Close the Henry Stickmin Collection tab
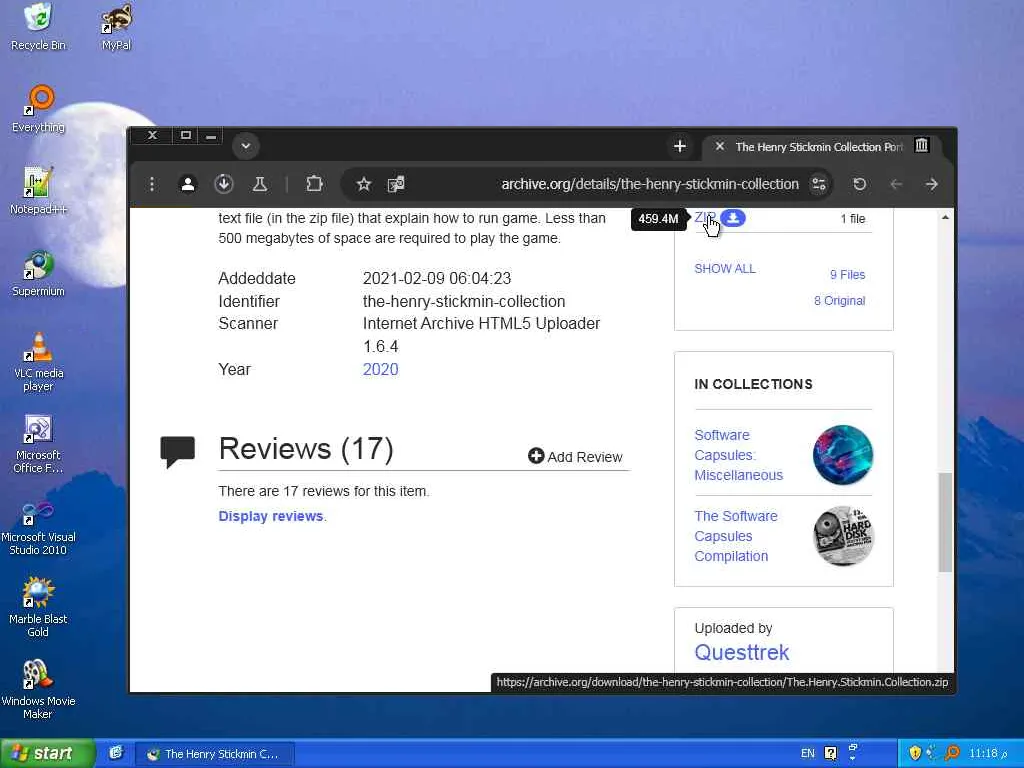Image resolution: width=1024 pixels, height=768 pixels. 719,146
